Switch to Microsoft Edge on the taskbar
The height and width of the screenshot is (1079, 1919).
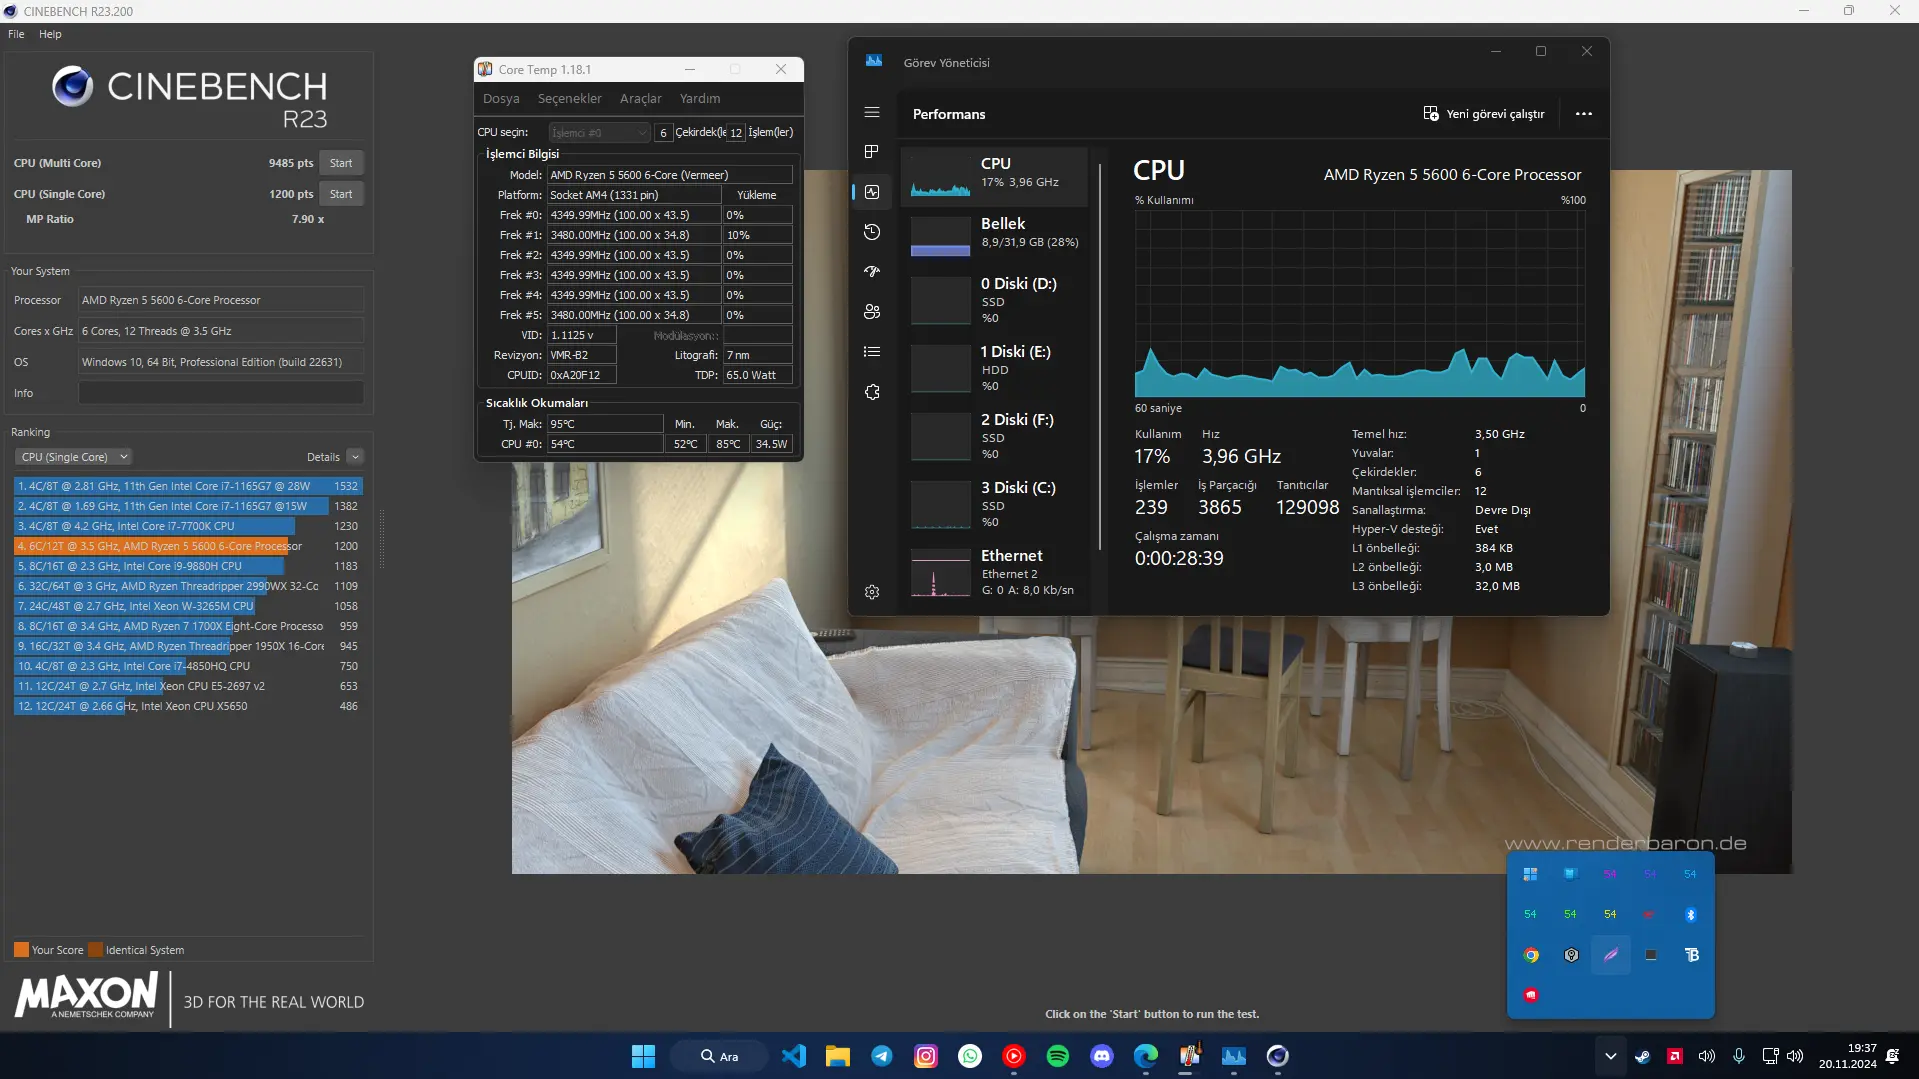1146,1056
